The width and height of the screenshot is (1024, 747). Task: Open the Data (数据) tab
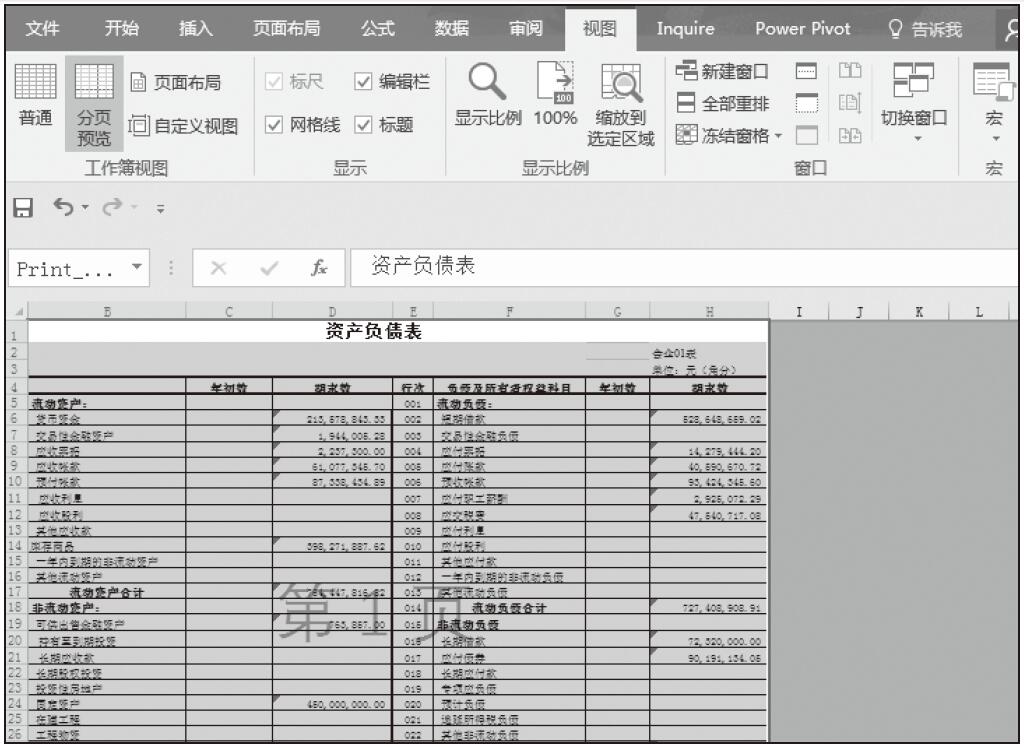pos(452,29)
